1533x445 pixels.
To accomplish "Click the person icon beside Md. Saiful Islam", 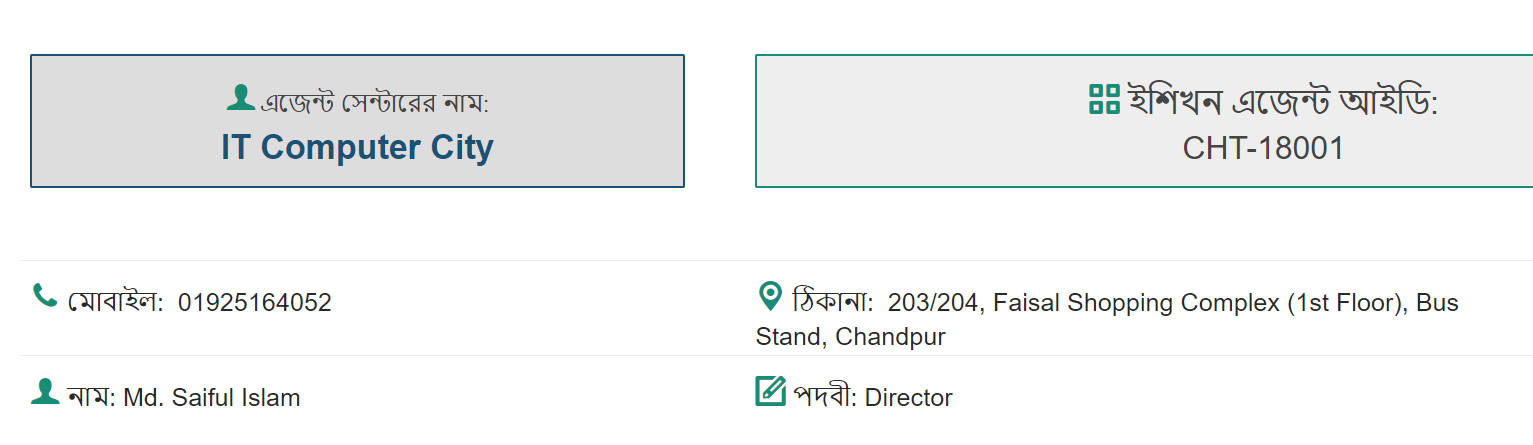I will (x=45, y=391).
